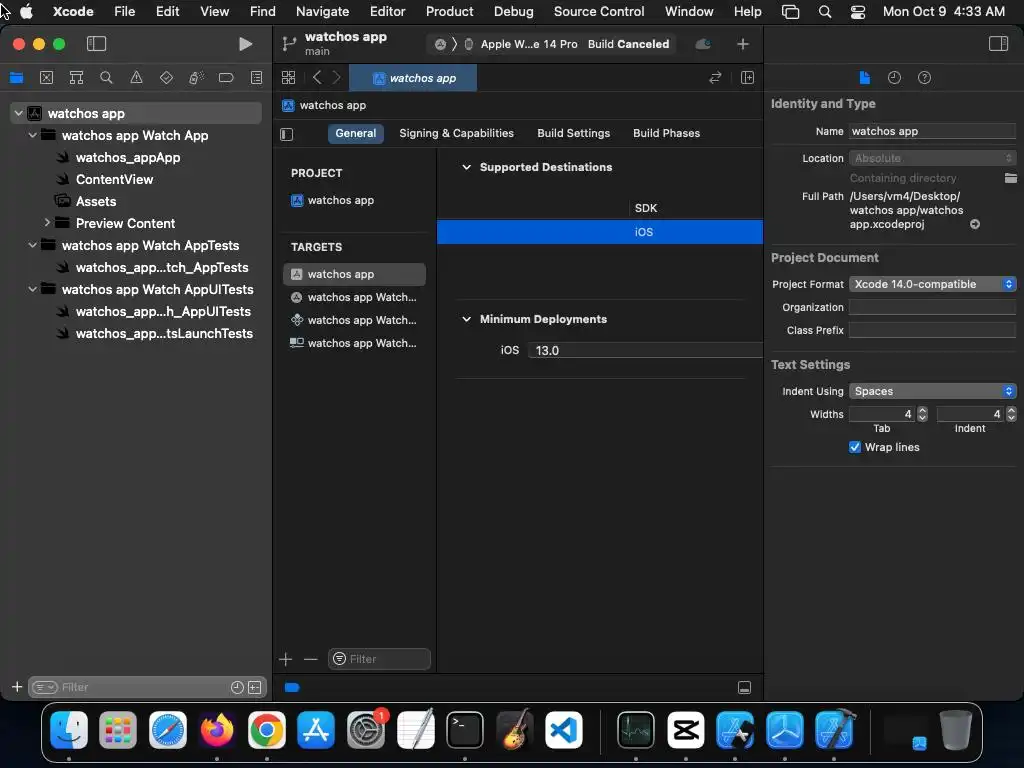Image resolution: width=1024 pixels, height=768 pixels.
Task: Switch to the Build Phases tab
Action: [x=666, y=133]
